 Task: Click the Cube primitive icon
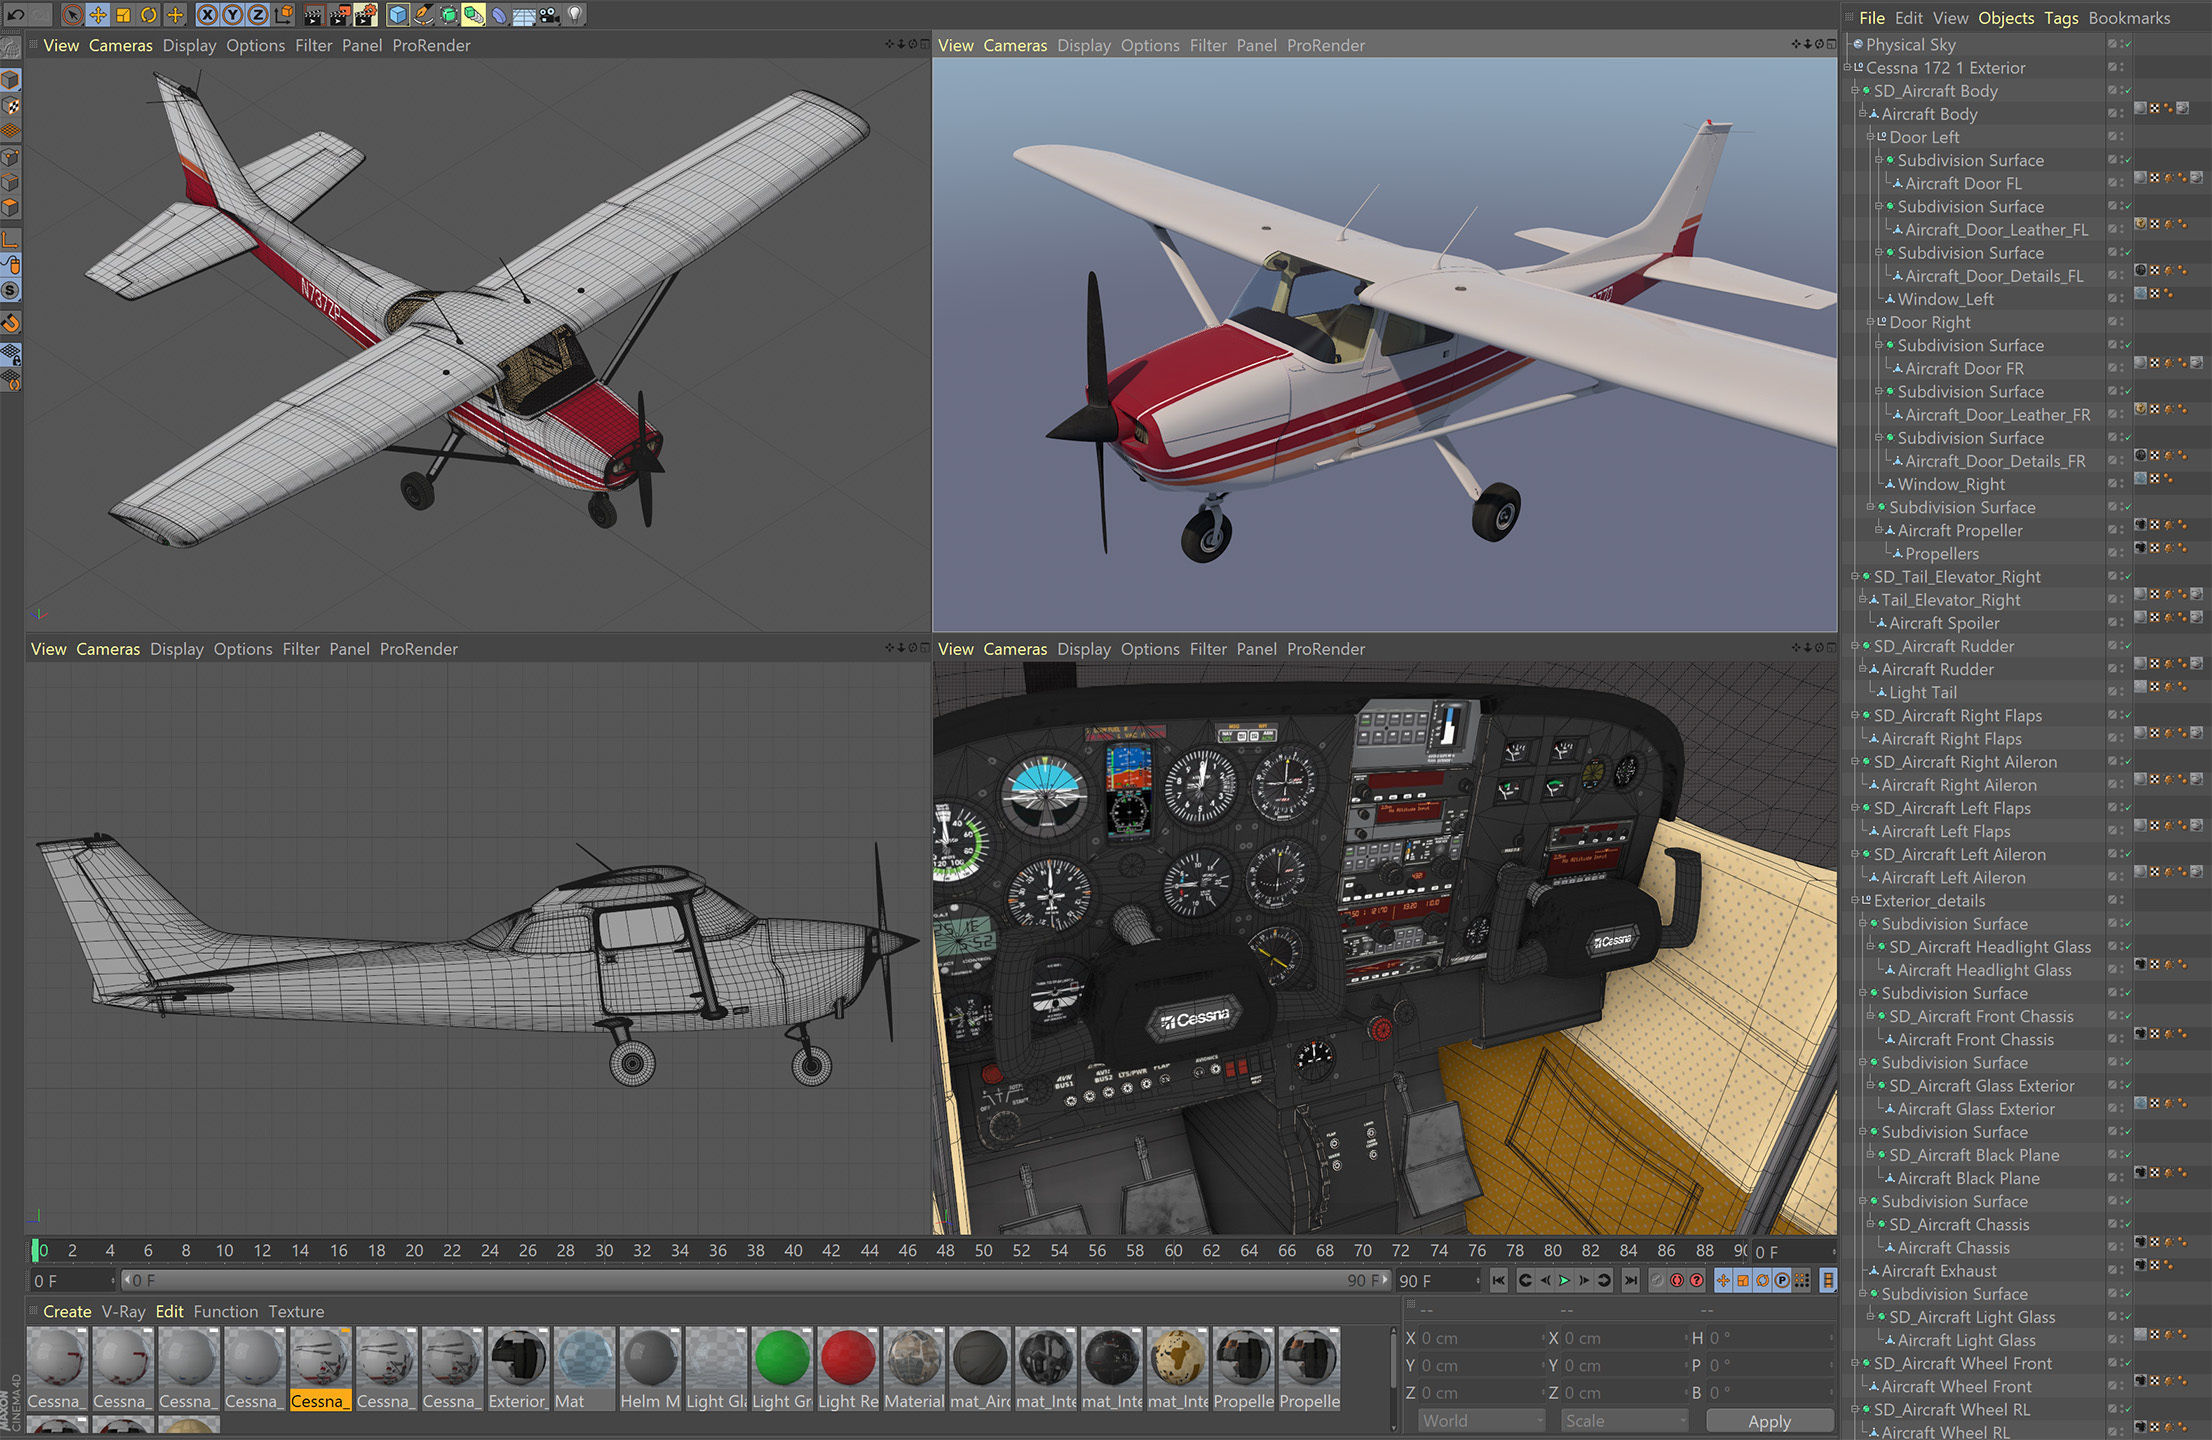[x=398, y=14]
